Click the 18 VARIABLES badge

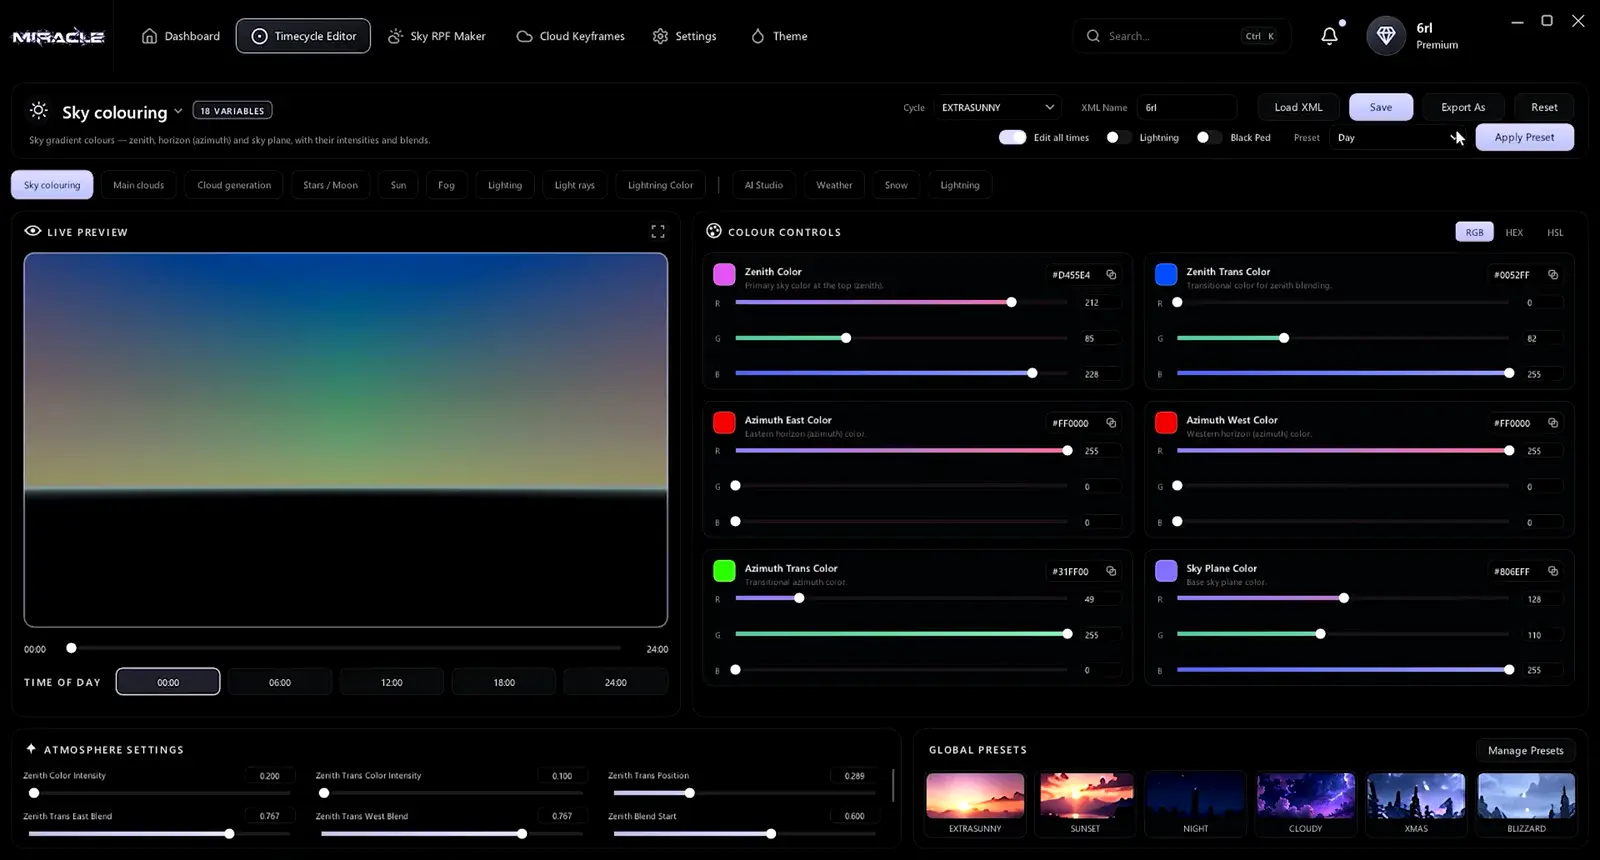coord(232,111)
